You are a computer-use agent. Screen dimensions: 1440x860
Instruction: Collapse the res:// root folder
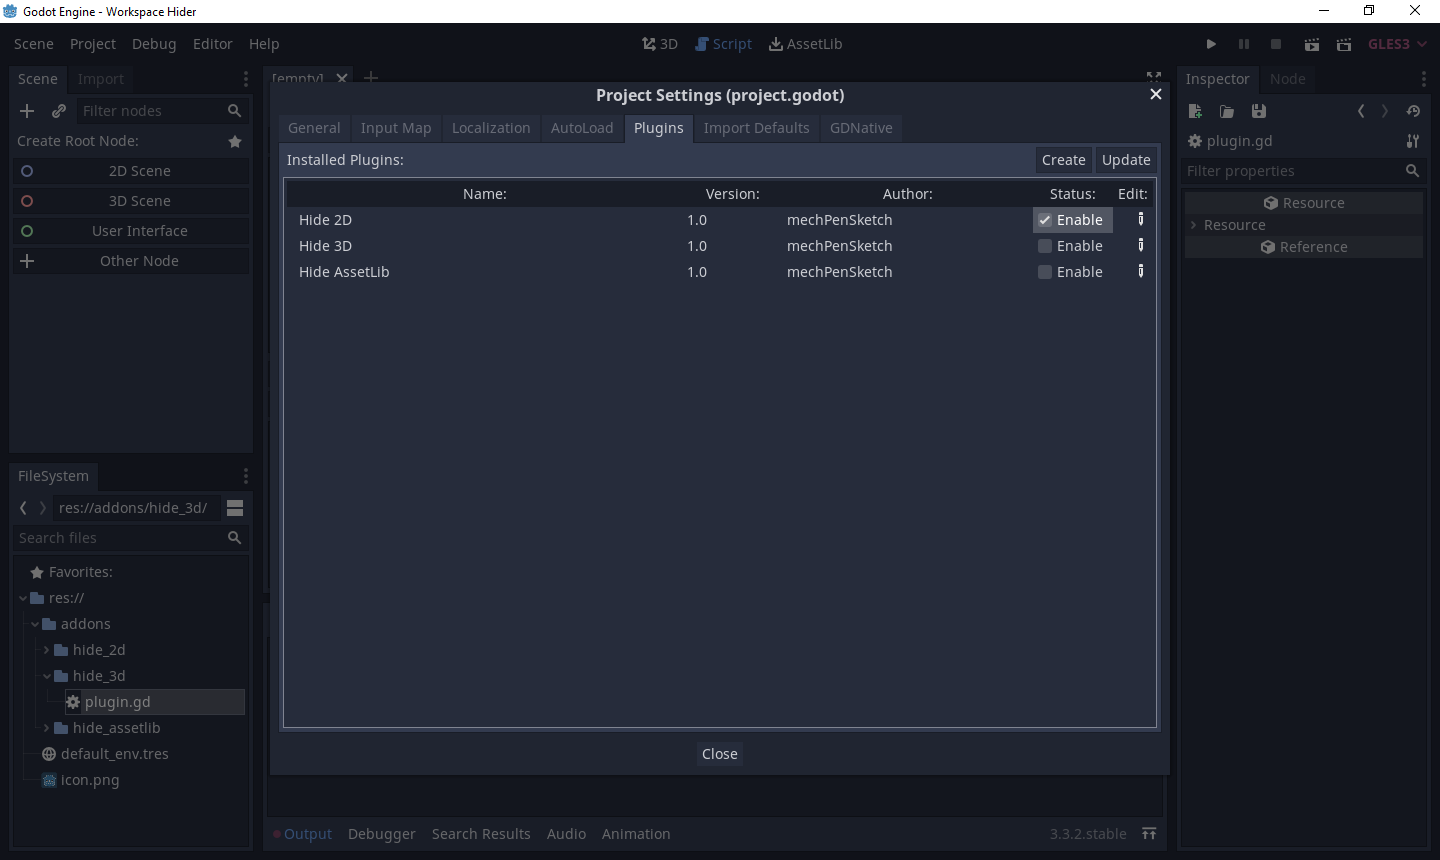coord(23,598)
